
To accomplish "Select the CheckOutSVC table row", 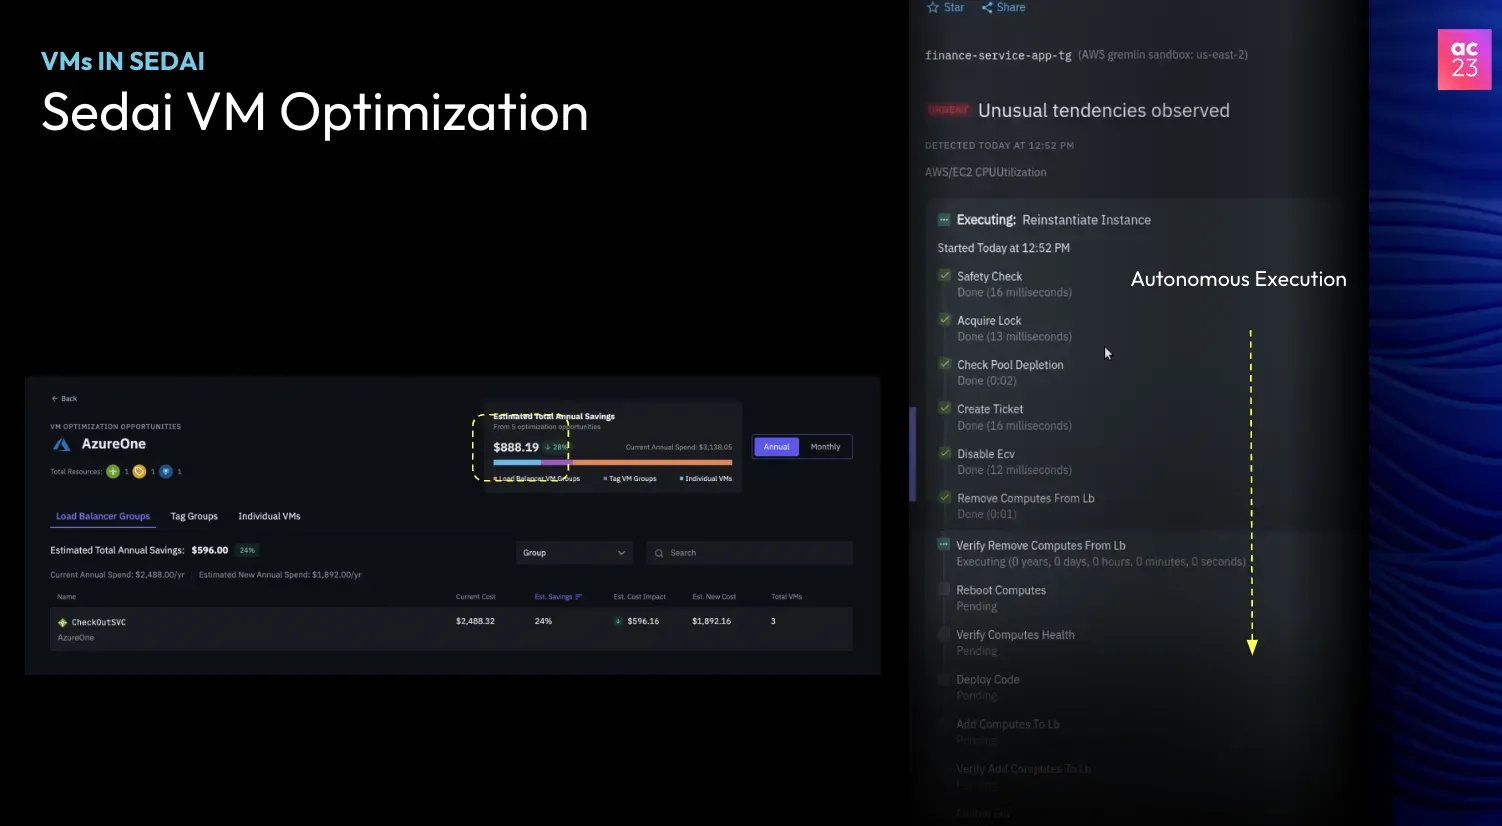I will (451, 629).
